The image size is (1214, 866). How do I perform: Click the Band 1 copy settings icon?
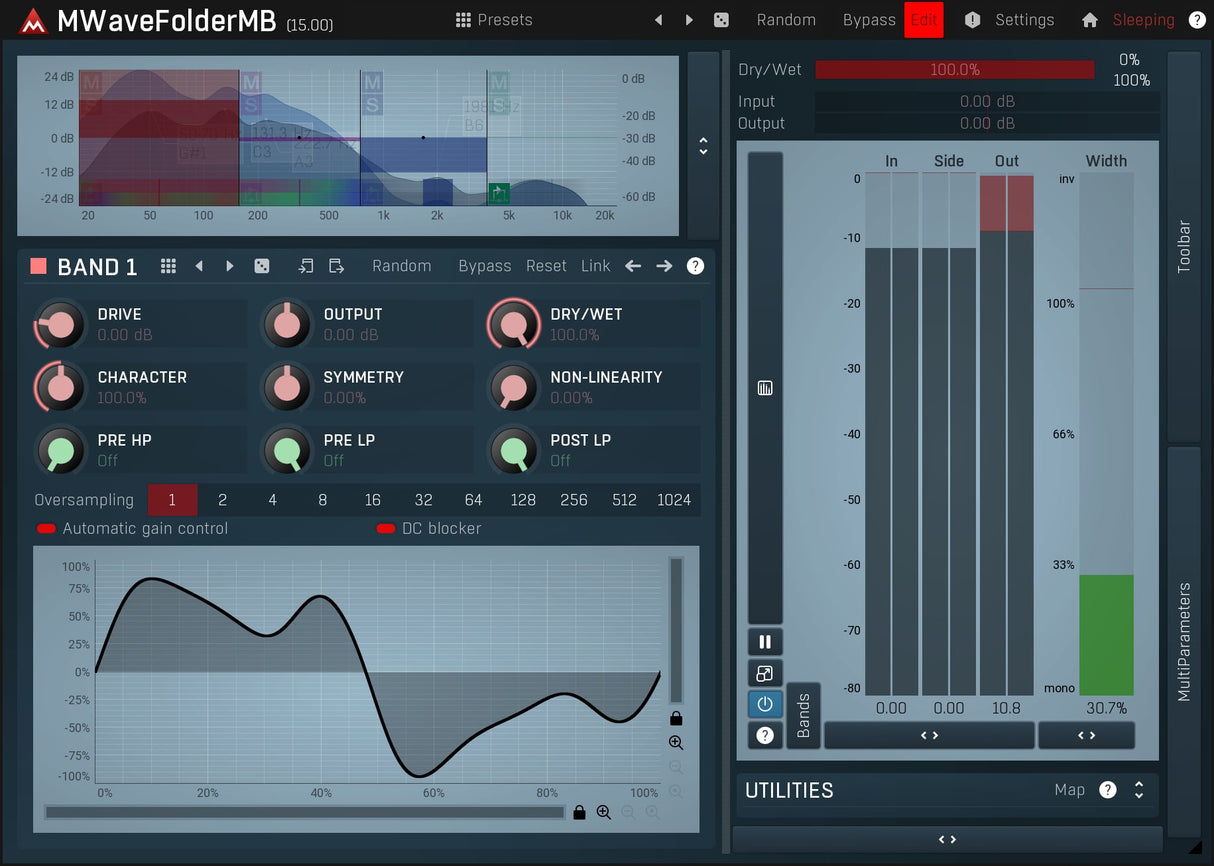306,266
